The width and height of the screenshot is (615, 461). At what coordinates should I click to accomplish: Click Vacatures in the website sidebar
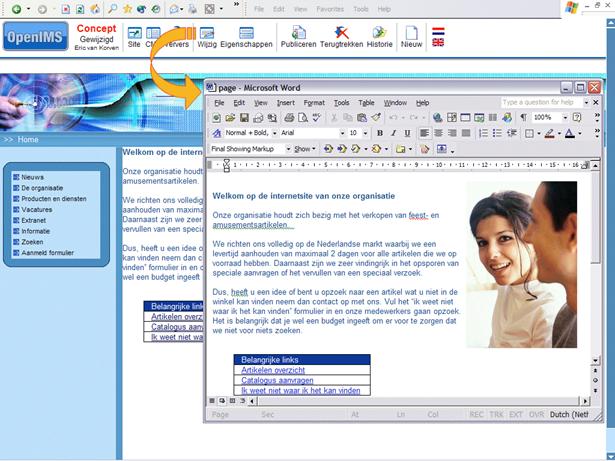point(37,210)
